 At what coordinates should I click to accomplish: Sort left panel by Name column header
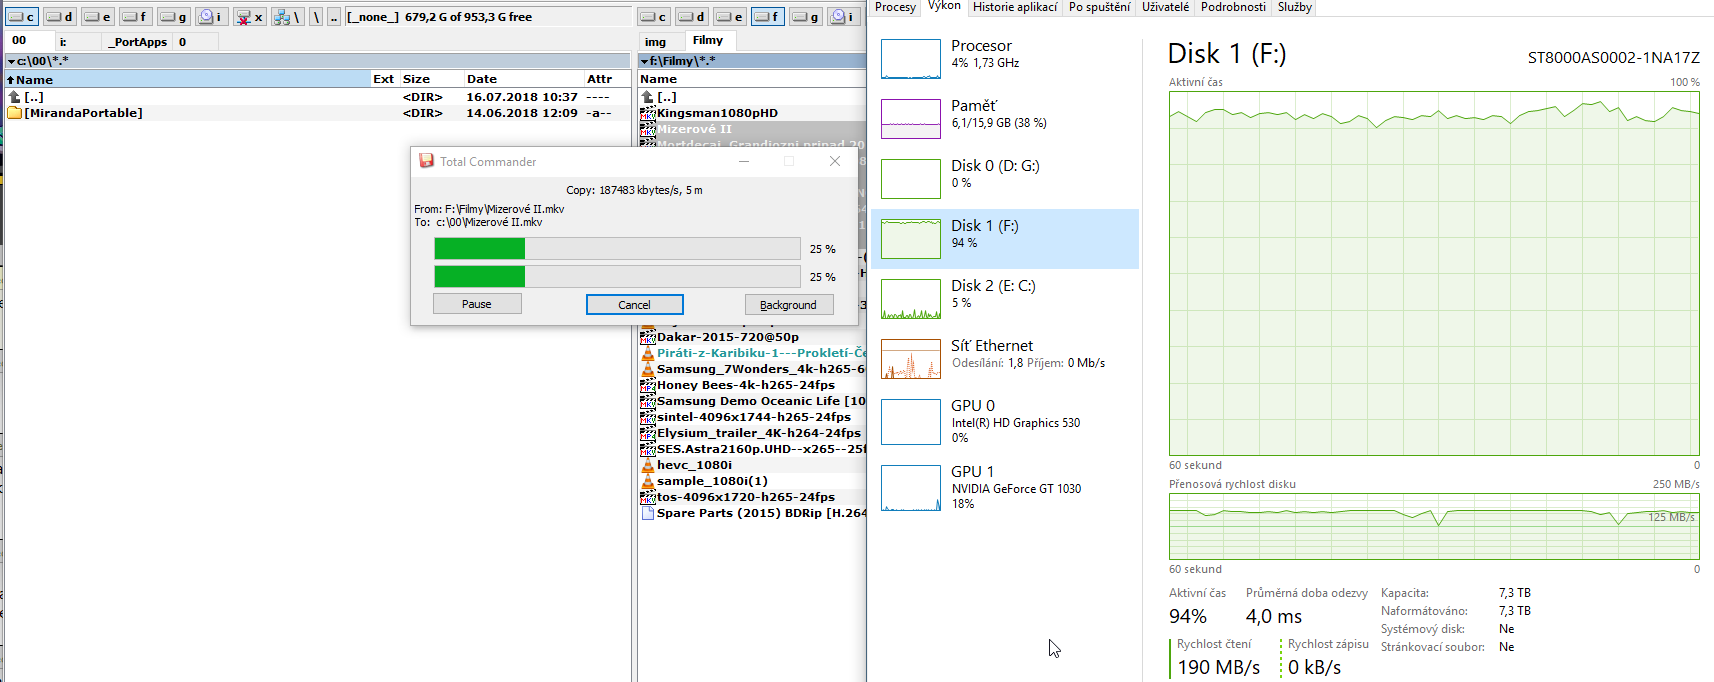click(188, 79)
